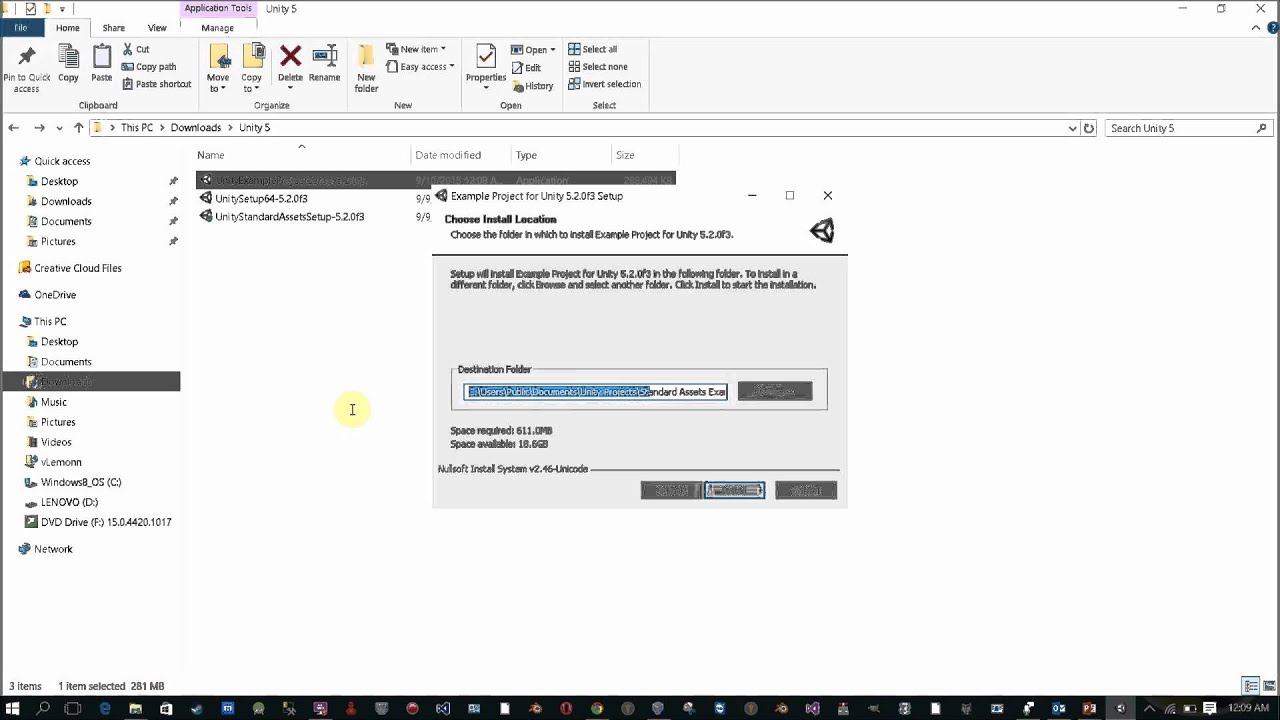Click Browse button beside destination folder
This screenshot has height=720, width=1280.
(775, 391)
